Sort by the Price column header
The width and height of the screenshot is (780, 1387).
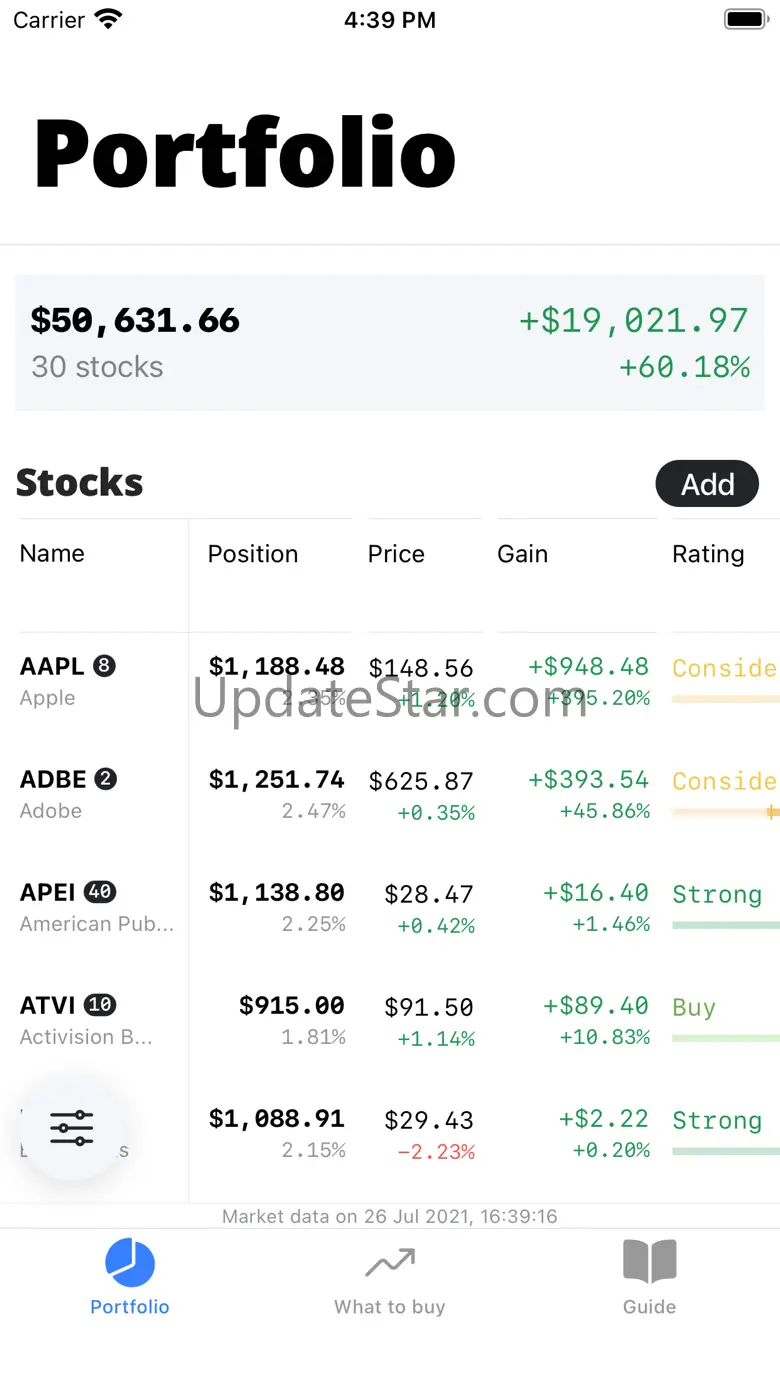coord(396,554)
